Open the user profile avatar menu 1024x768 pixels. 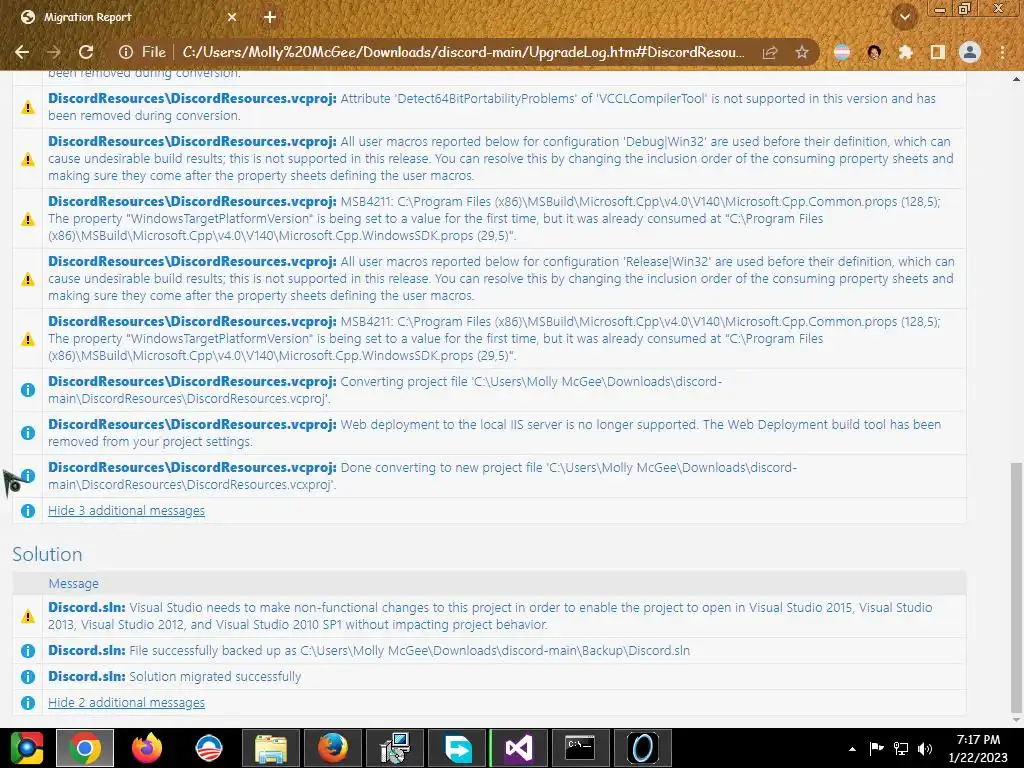click(x=970, y=52)
